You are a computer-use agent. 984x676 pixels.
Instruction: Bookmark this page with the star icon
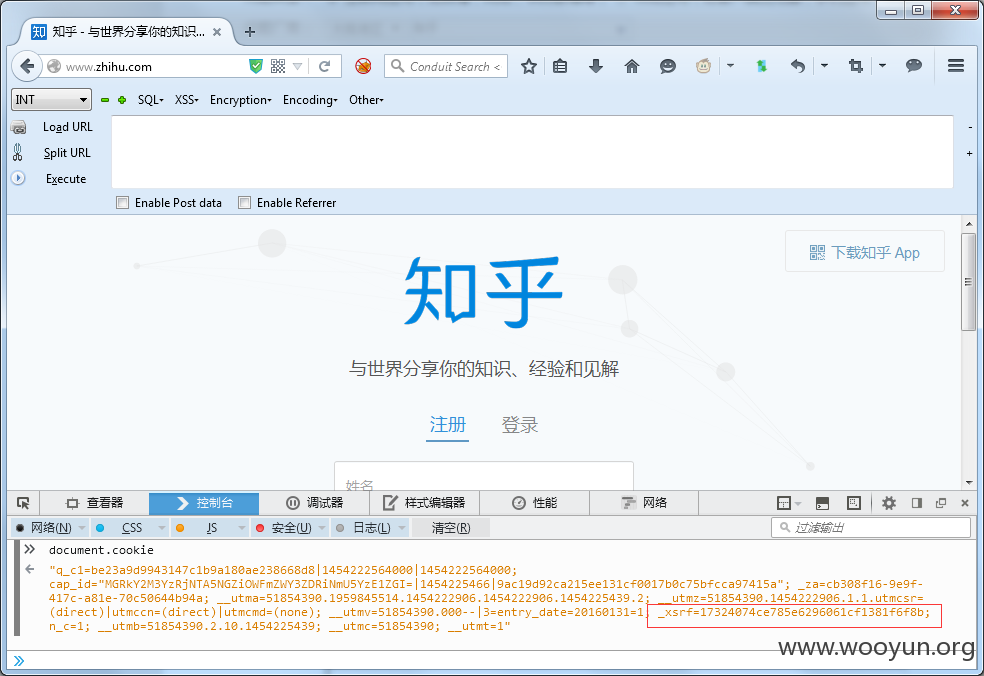(x=529, y=66)
